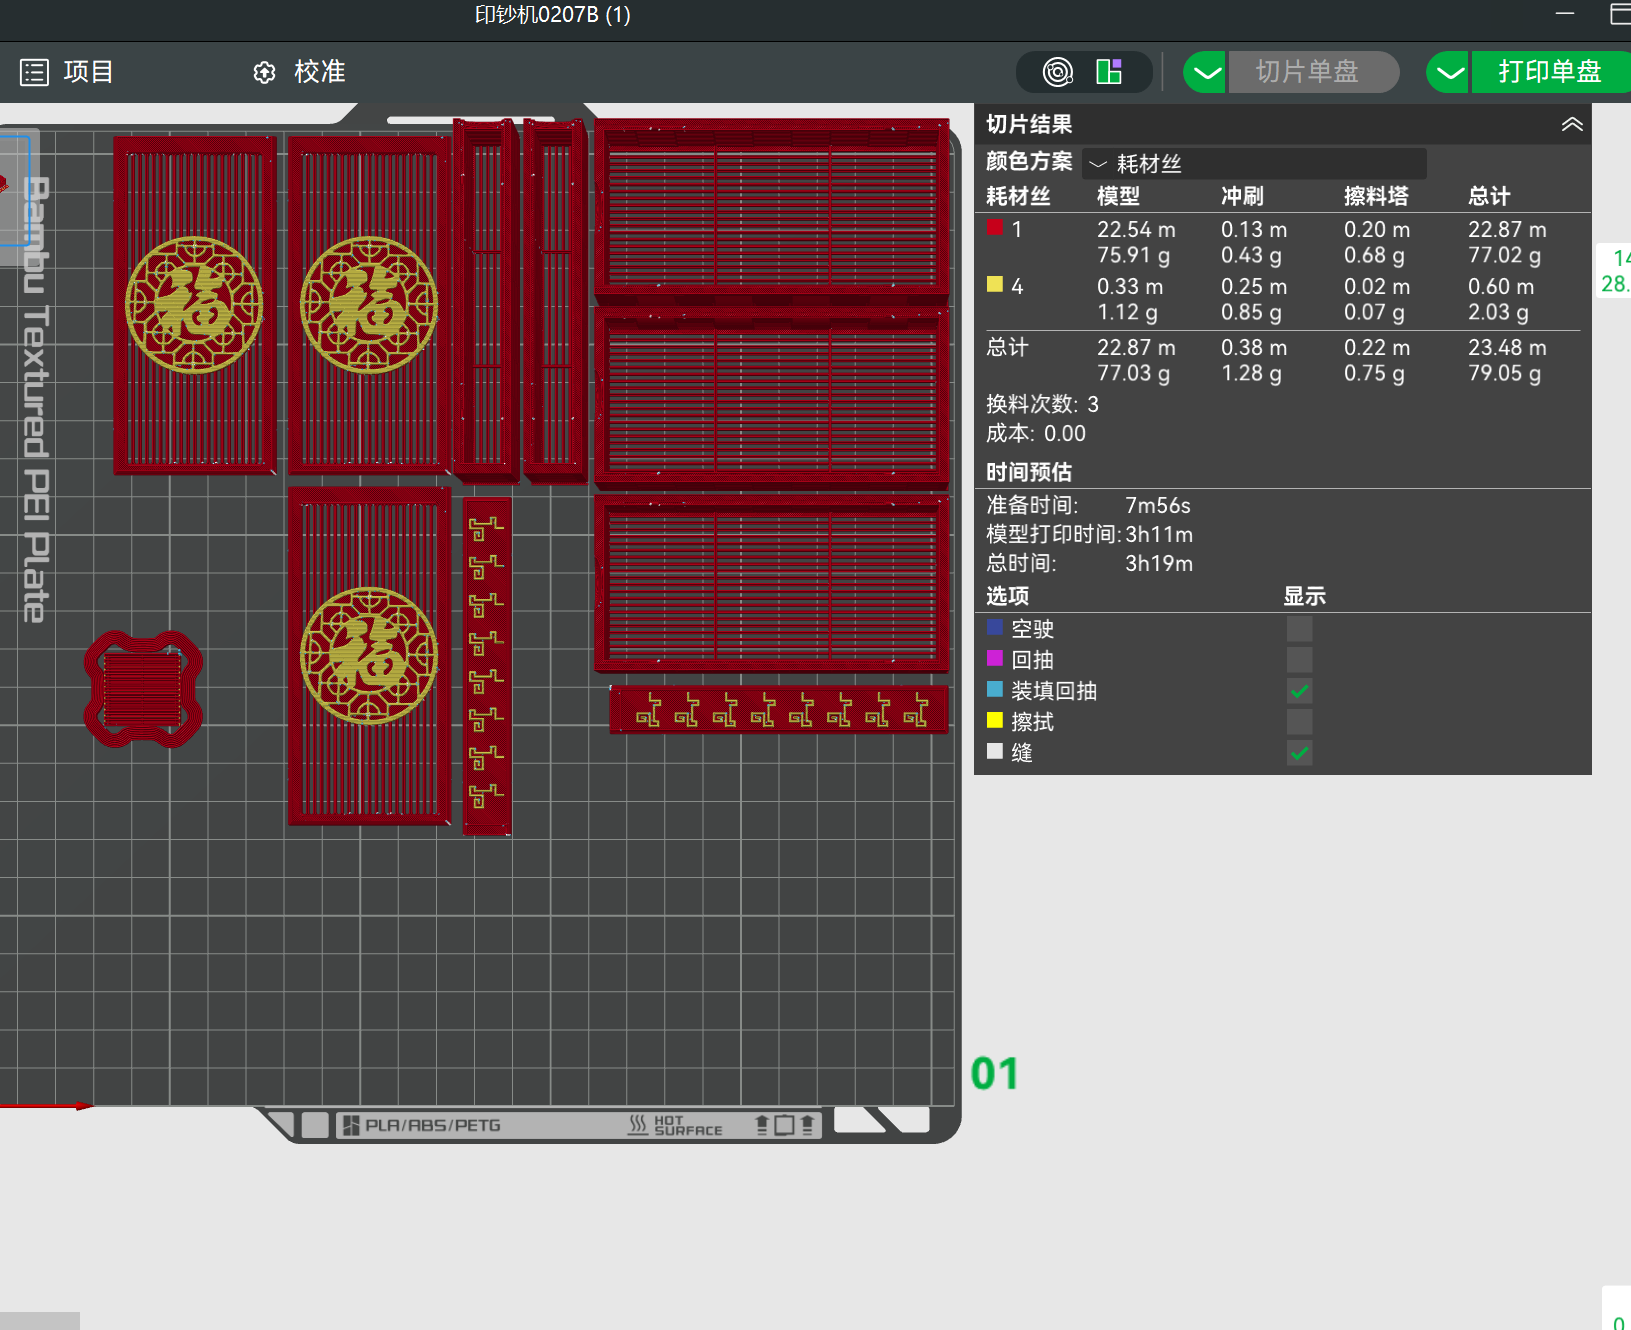Open the 颜色方案 耗材丝 dropdown
This screenshot has width=1631, height=1330.
pyautogui.click(x=1255, y=163)
